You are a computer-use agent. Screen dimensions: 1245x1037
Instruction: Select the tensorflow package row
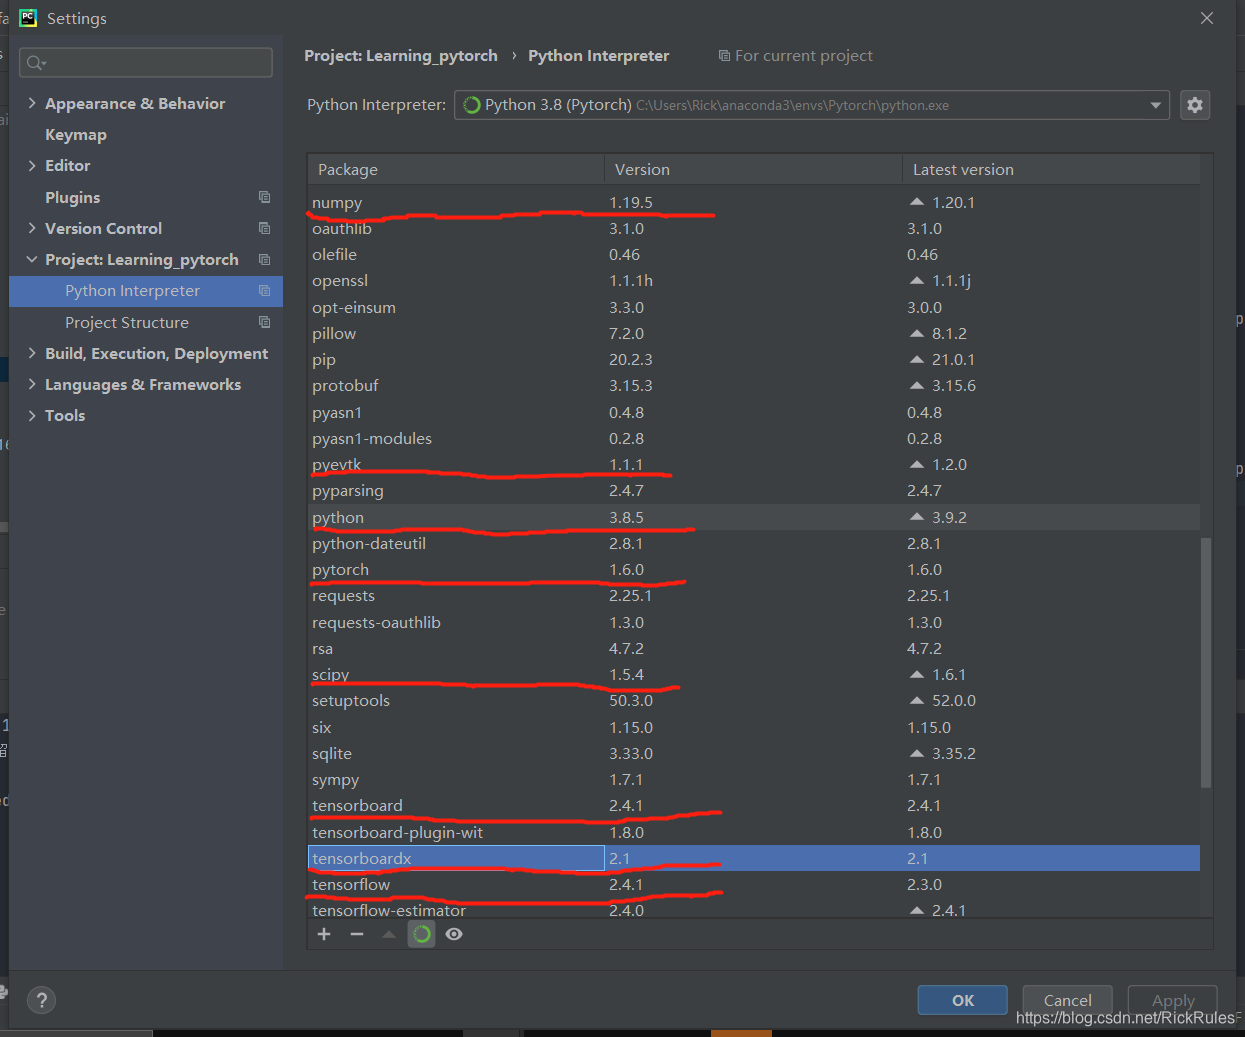pyautogui.click(x=754, y=884)
